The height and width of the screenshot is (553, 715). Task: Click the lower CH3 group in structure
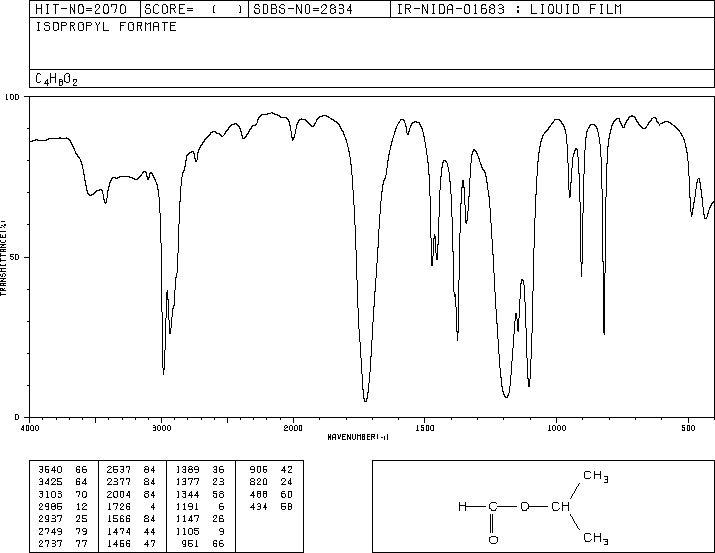point(596,538)
